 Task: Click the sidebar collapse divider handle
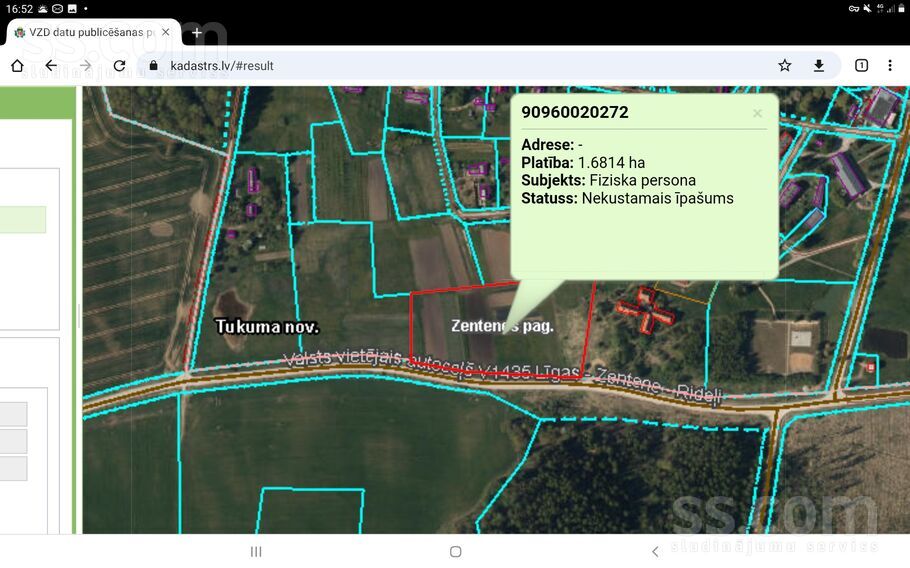[x=79, y=317]
